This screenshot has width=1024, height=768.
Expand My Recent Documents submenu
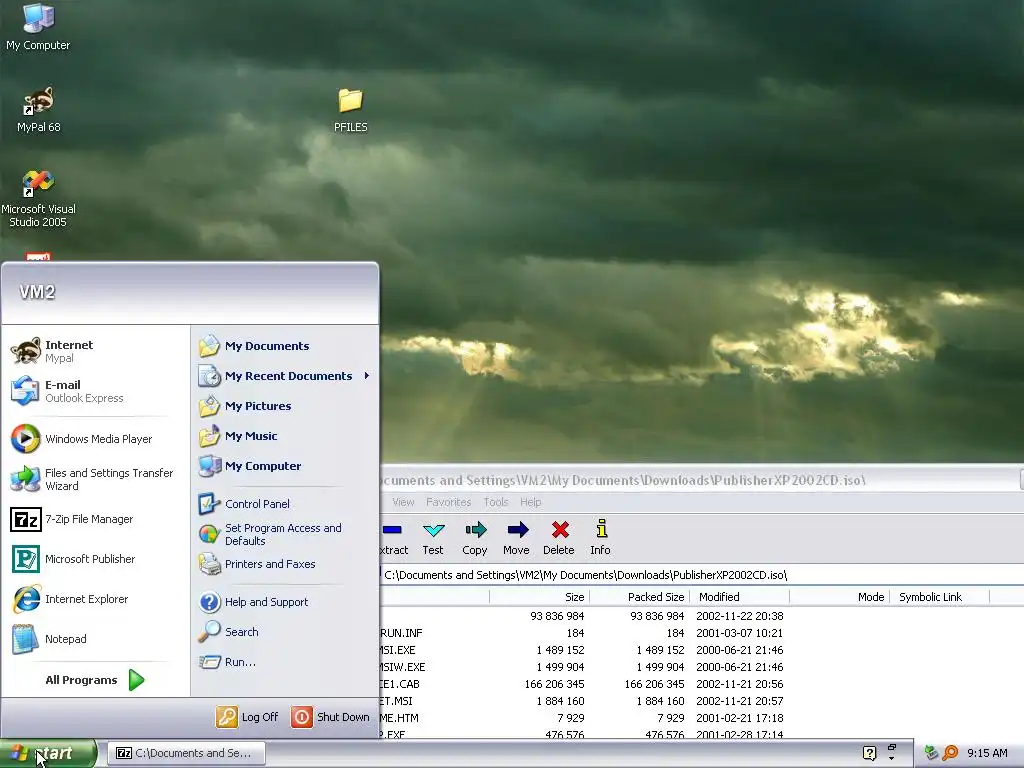[285, 376]
